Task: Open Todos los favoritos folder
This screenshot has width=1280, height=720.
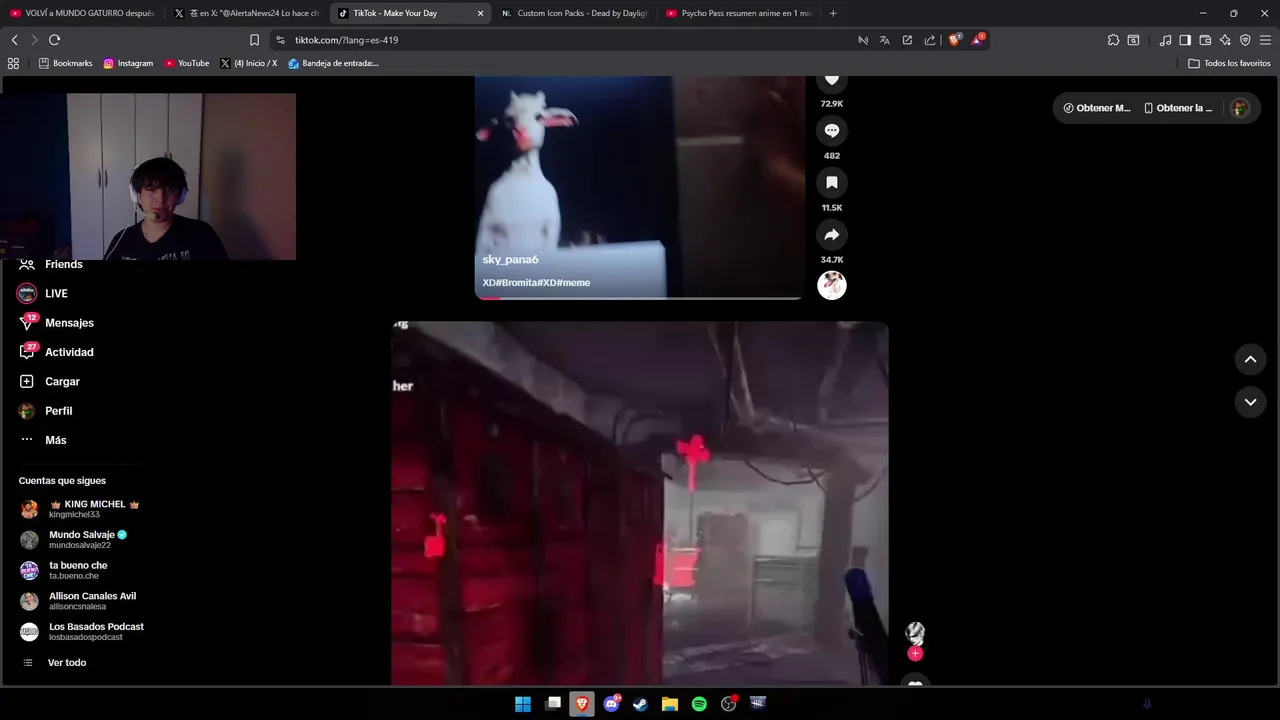Action: [x=1229, y=63]
